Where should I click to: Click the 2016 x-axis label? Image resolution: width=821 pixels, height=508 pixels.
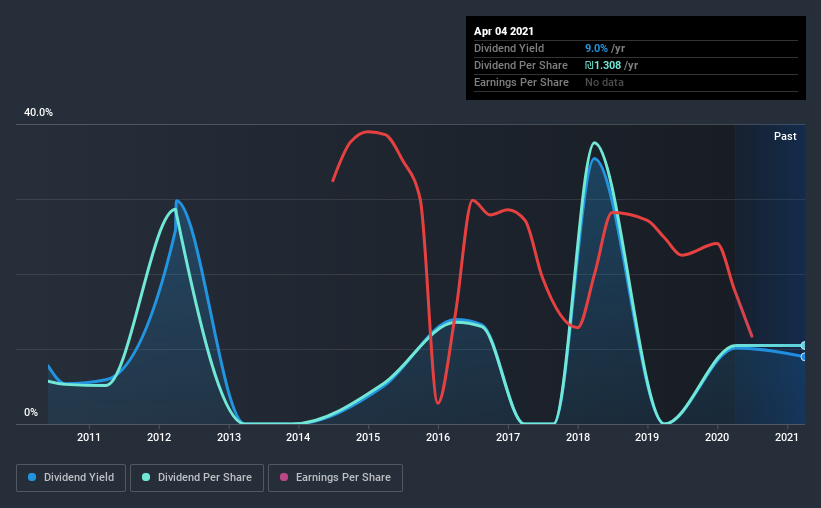pos(438,437)
